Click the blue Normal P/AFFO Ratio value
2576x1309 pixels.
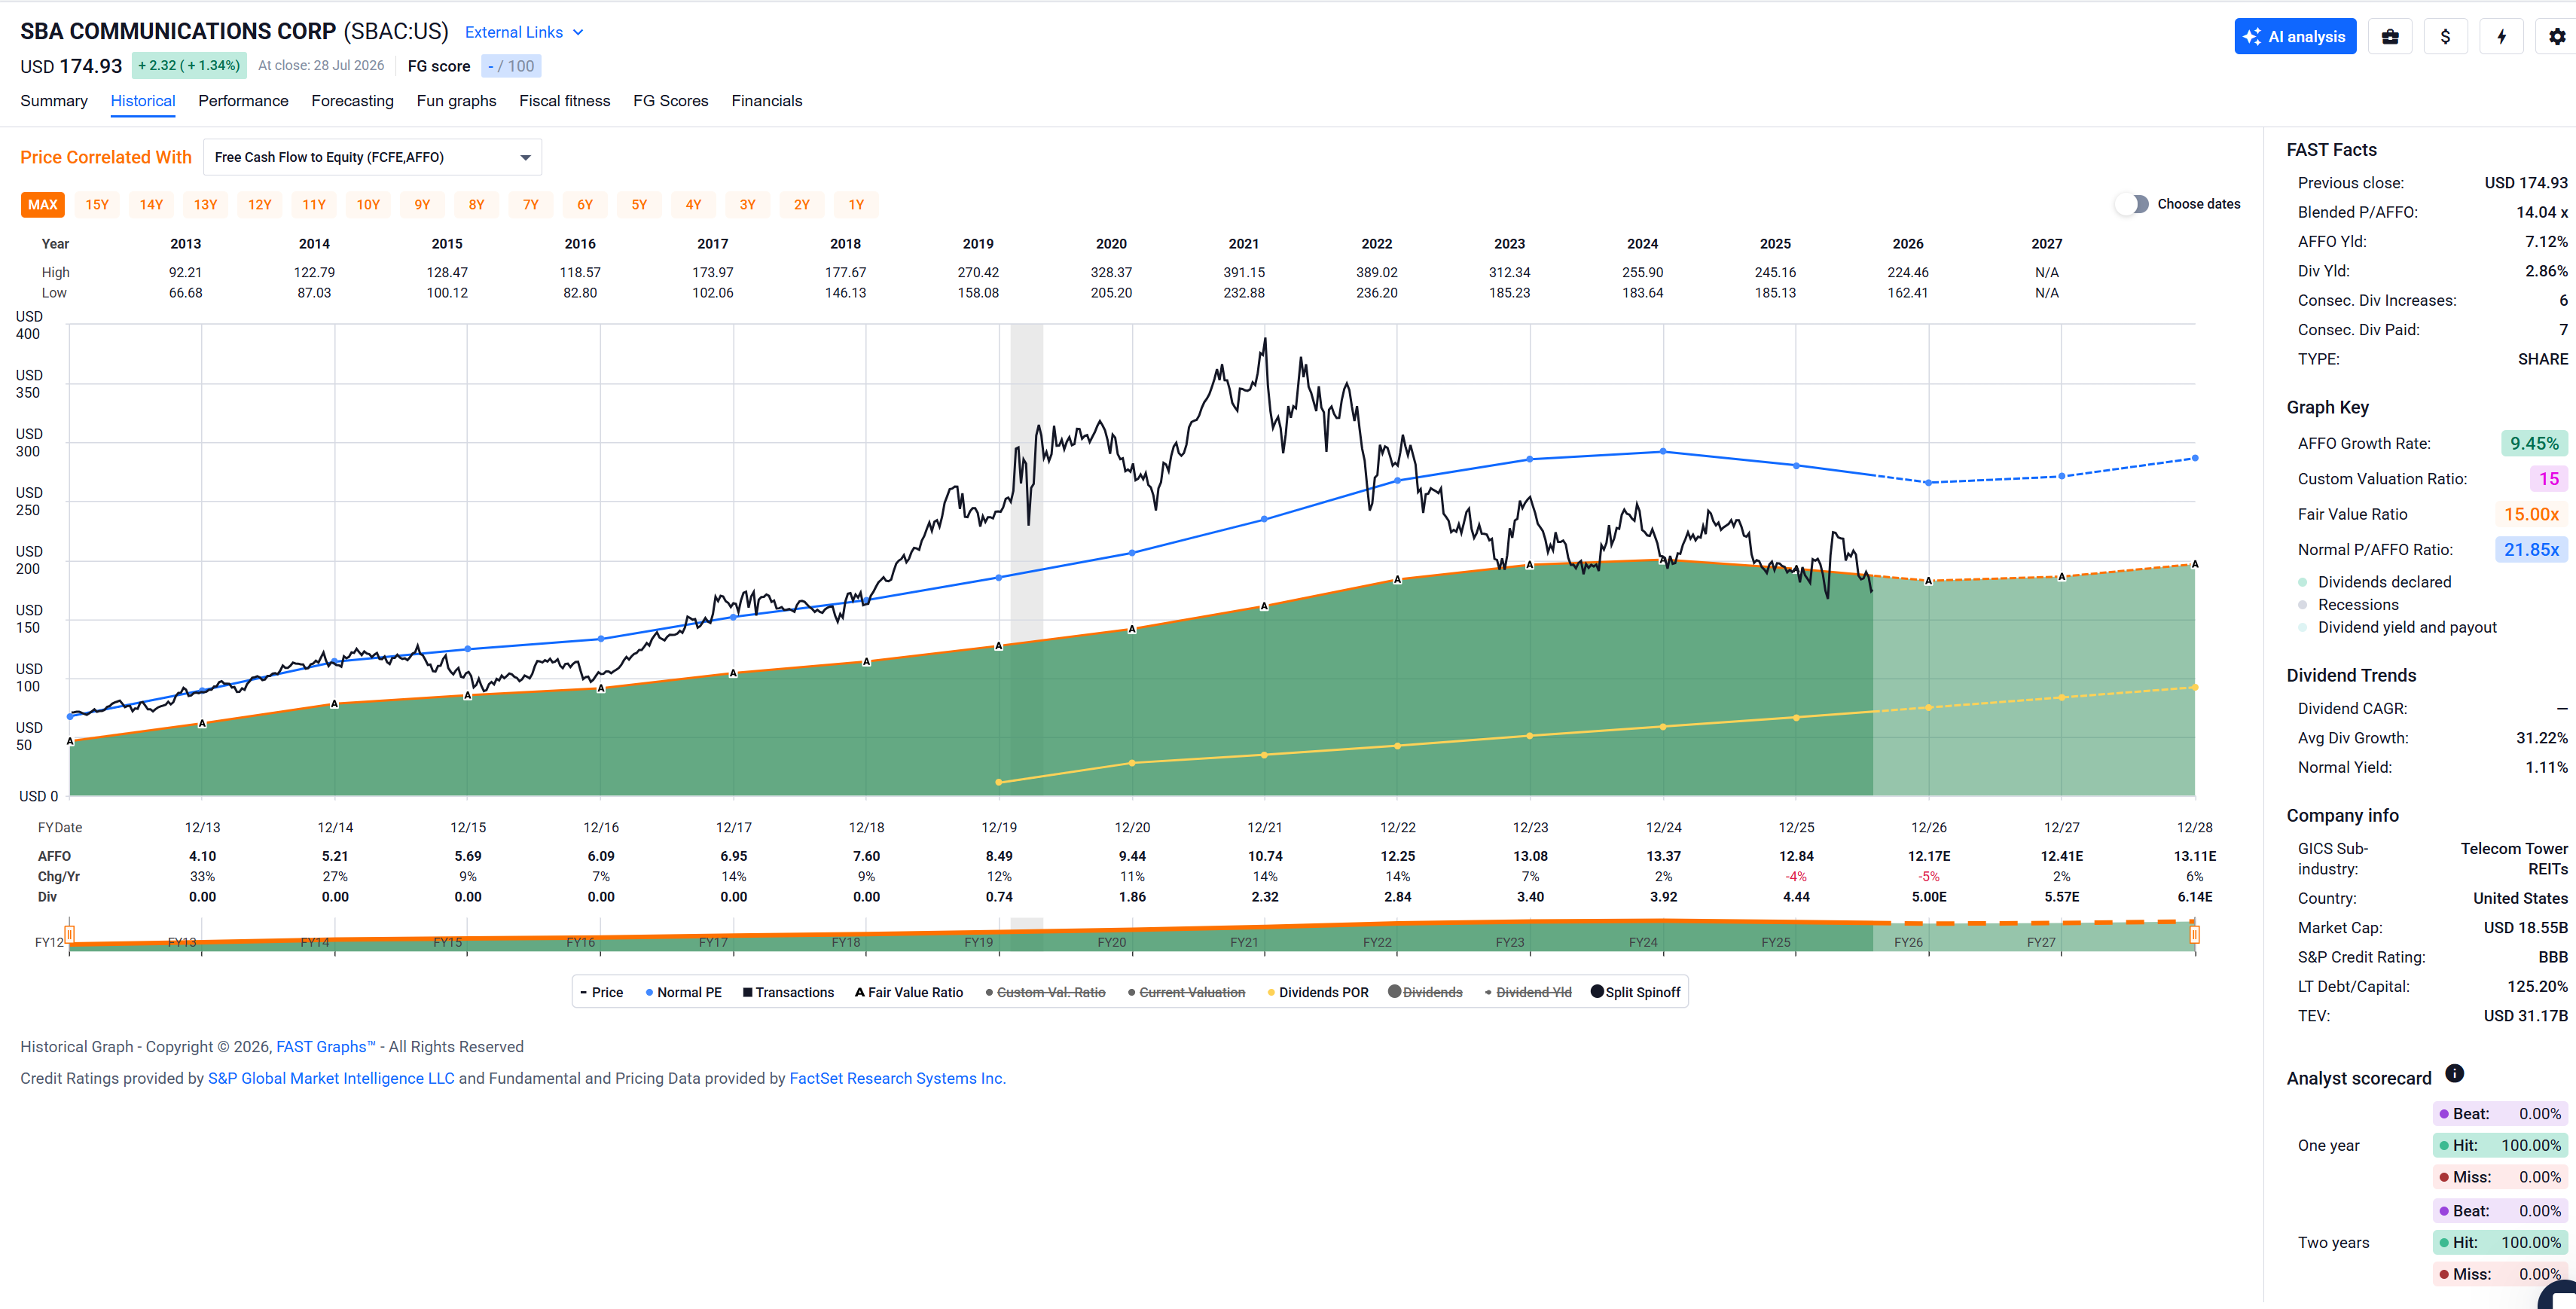2531,550
